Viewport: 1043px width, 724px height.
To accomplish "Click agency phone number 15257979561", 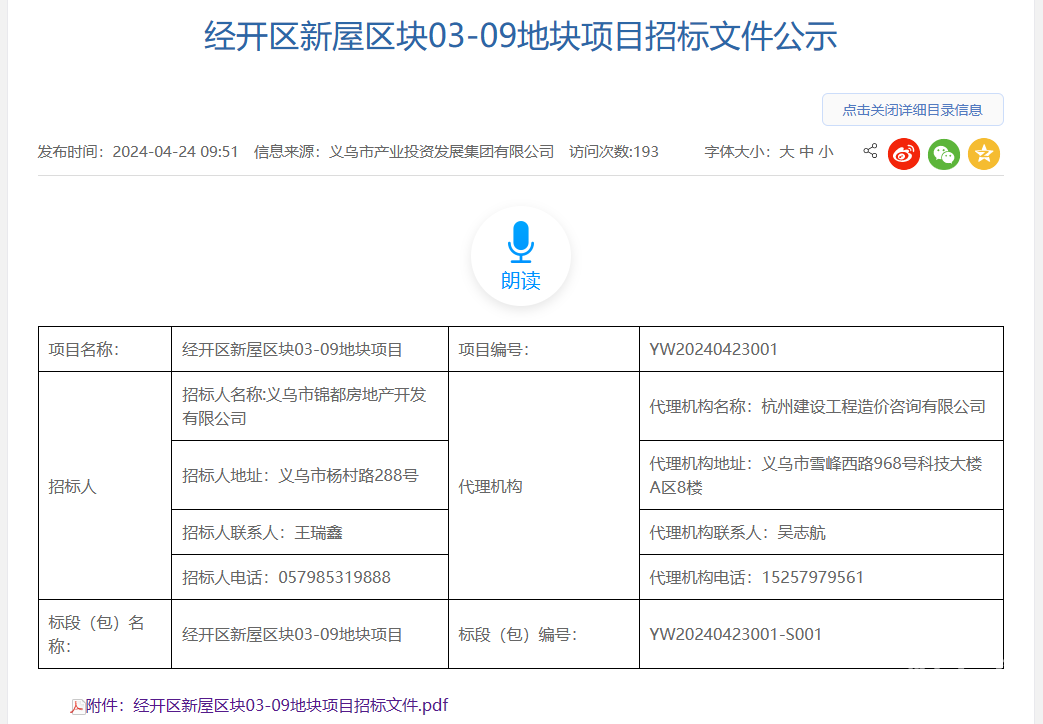I will [813, 577].
